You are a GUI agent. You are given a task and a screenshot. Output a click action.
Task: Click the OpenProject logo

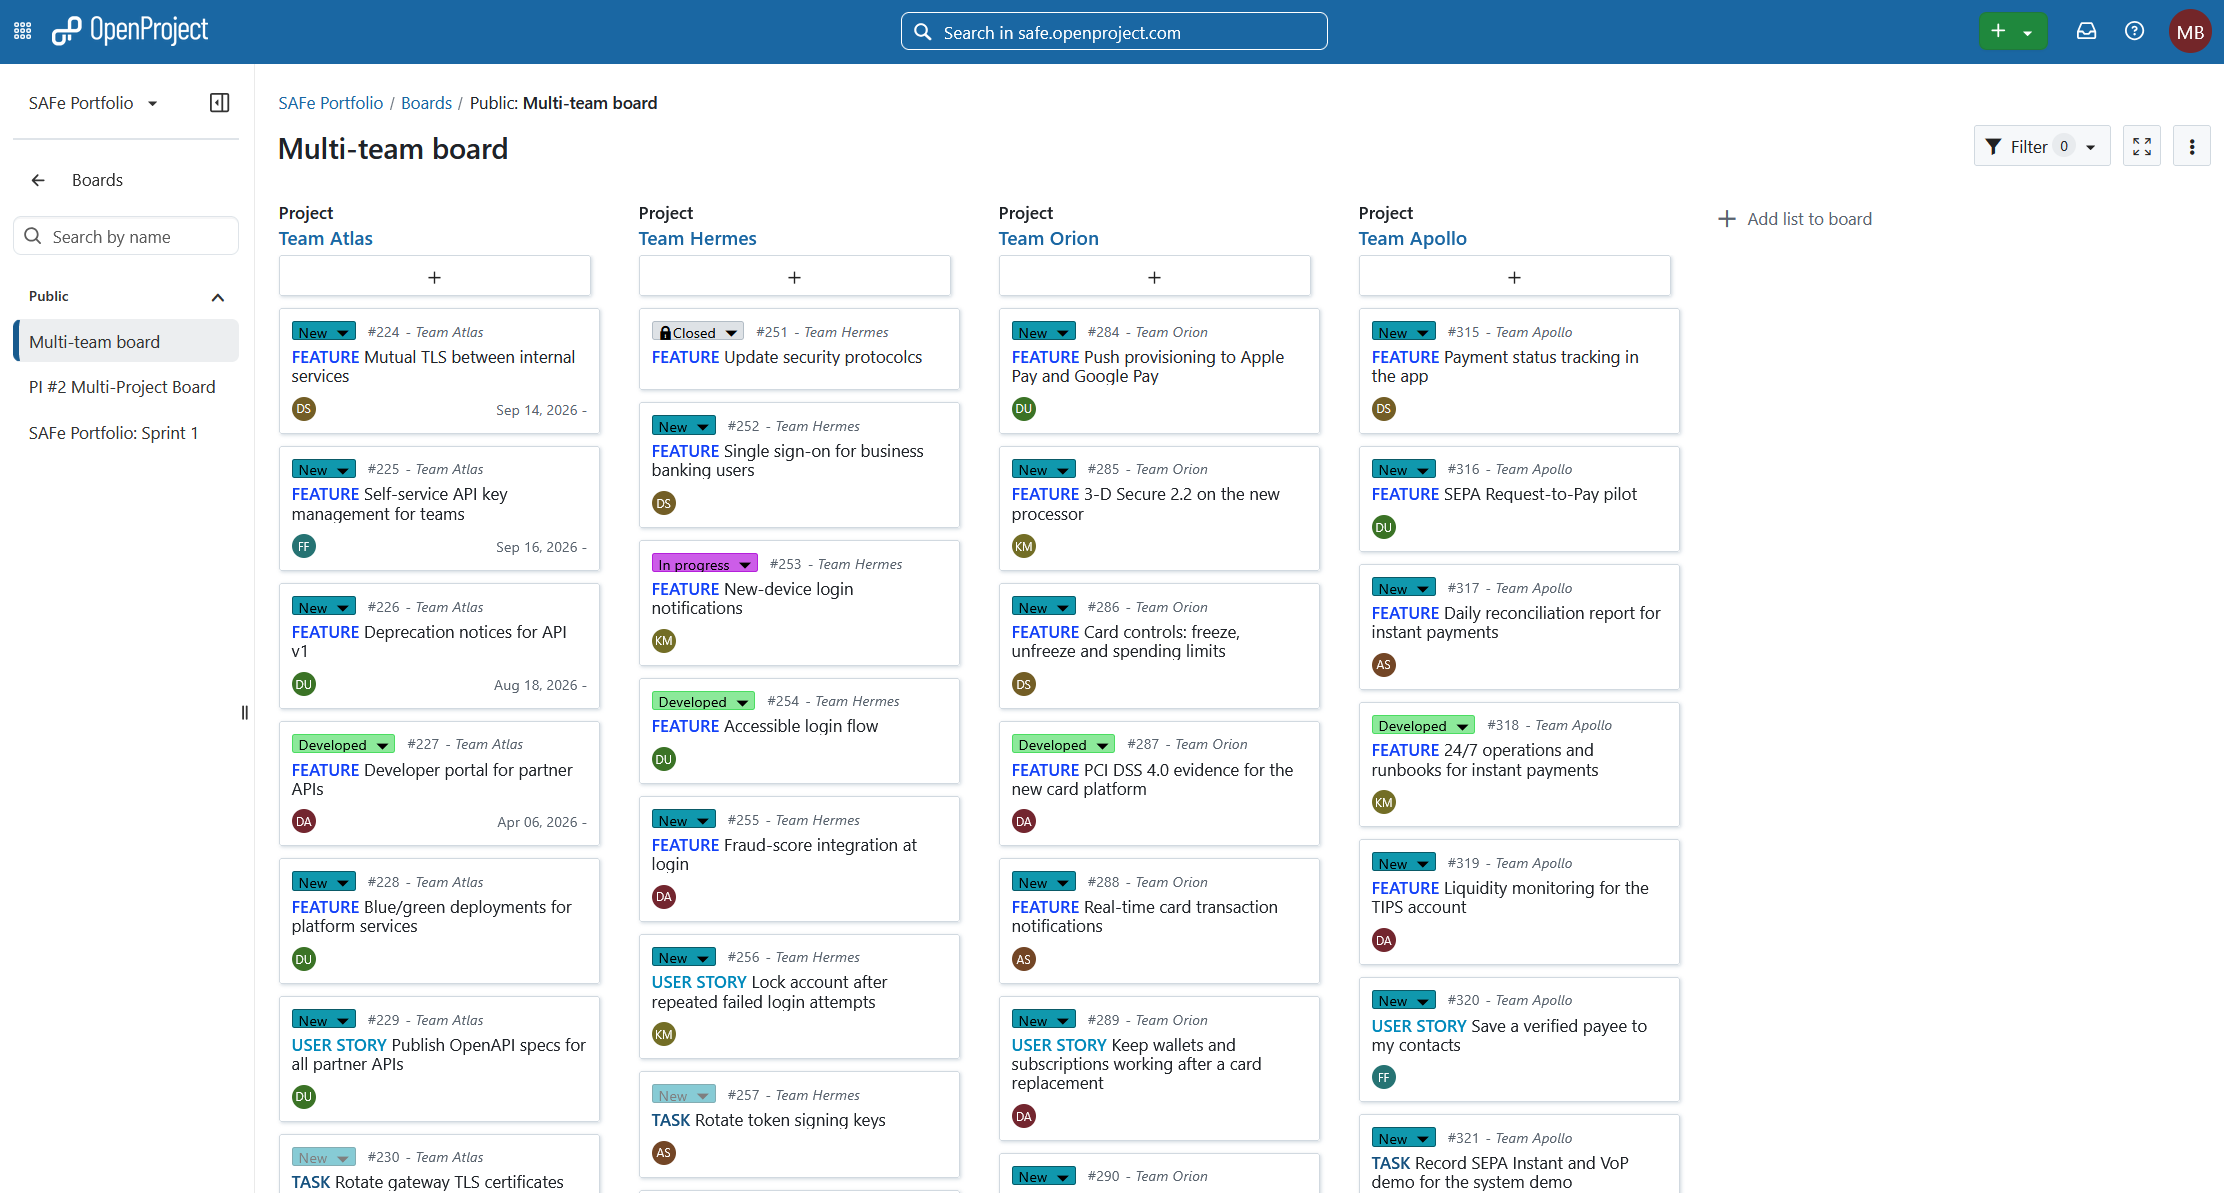pos(130,31)
